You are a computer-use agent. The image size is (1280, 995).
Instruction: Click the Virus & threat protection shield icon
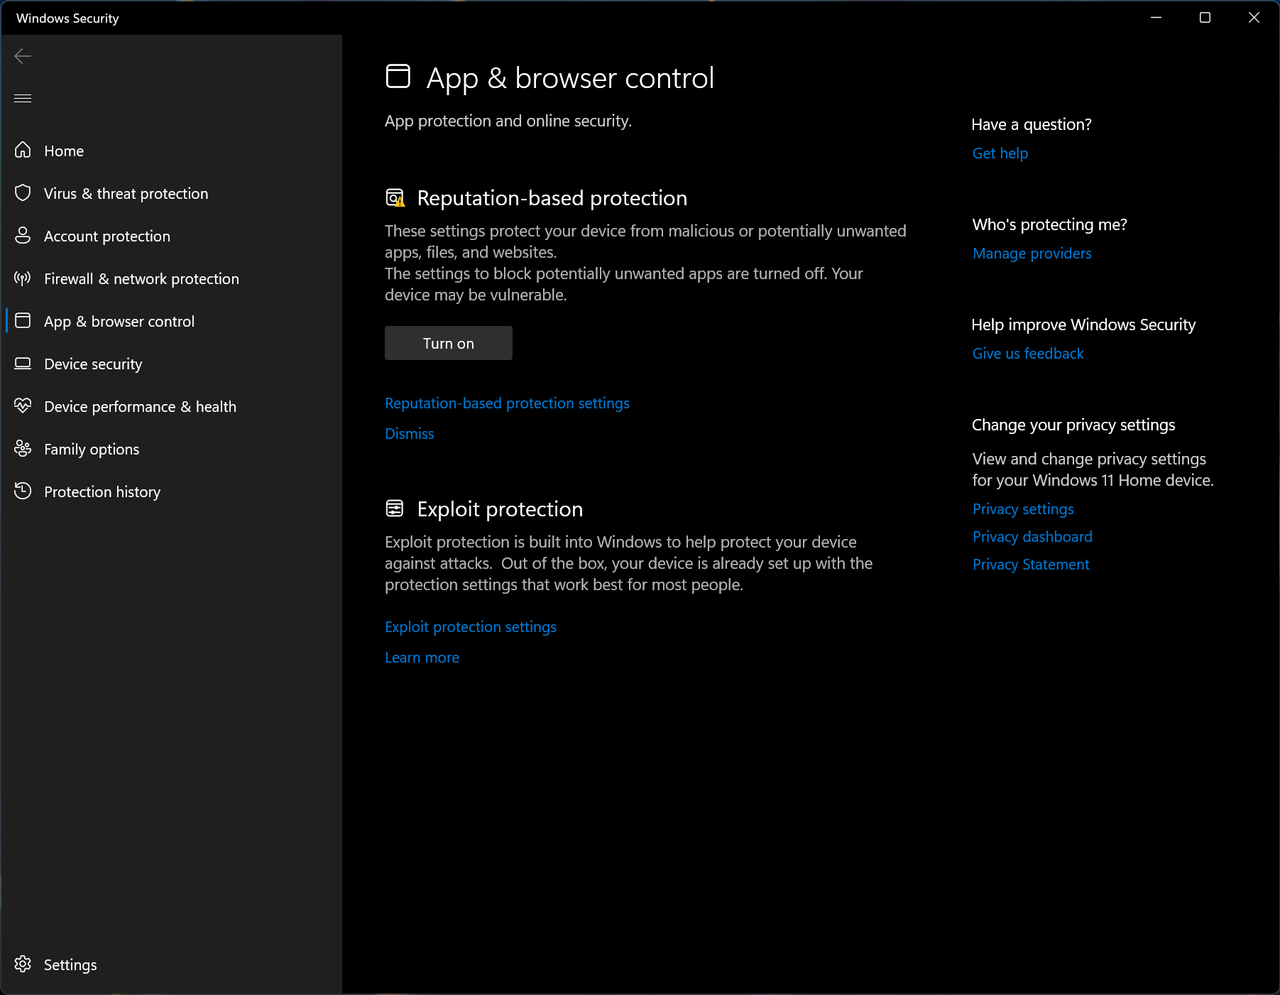(23, 193)
